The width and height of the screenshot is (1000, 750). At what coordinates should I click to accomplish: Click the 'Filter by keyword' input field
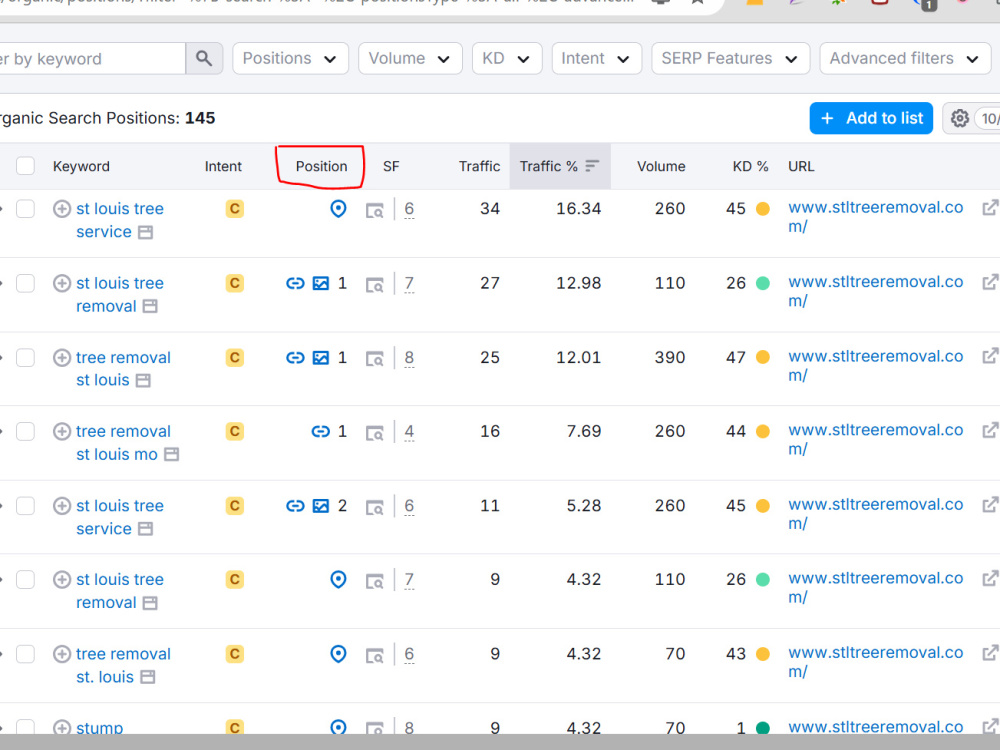[x=92, y=59]
